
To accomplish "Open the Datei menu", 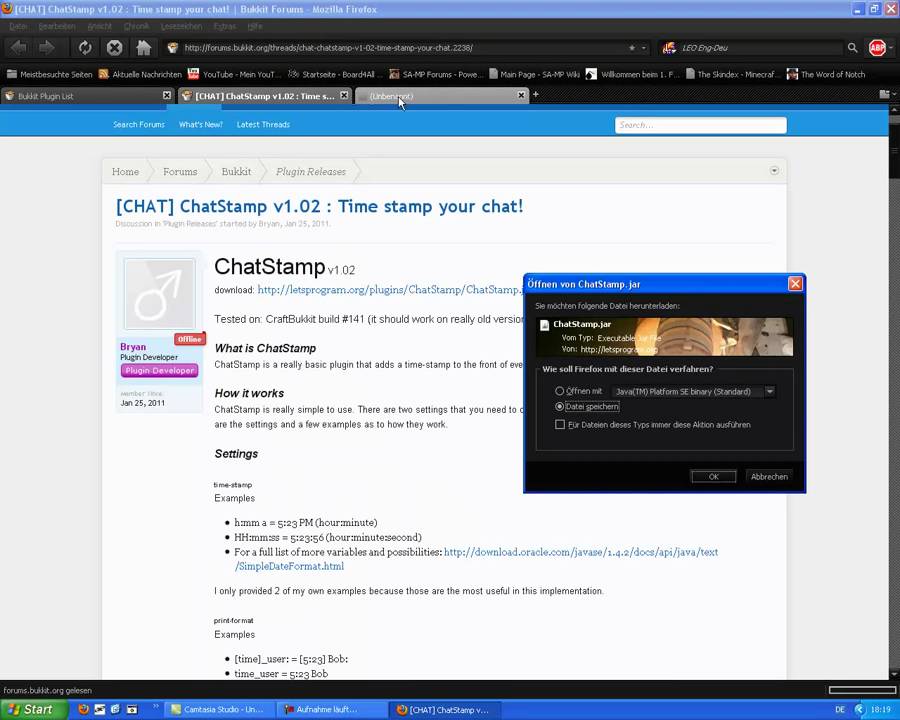I will pos(18,26).
